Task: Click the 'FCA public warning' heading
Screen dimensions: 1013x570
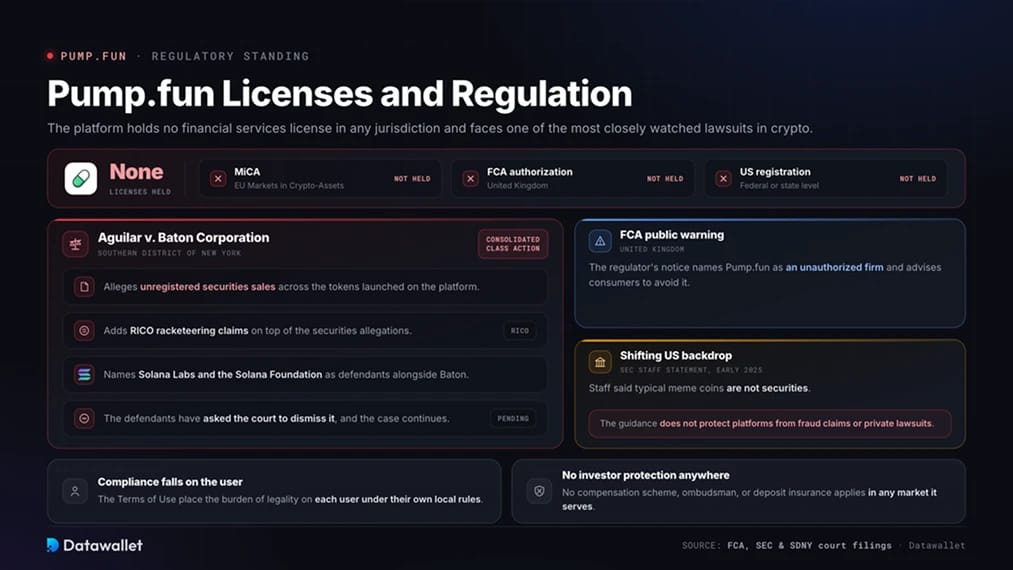Action: pos(672,235)
